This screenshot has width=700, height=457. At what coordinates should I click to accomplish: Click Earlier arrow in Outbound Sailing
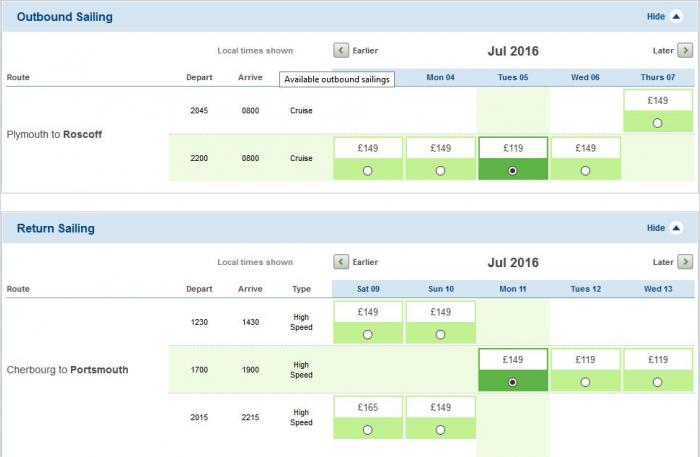[341, 50]
